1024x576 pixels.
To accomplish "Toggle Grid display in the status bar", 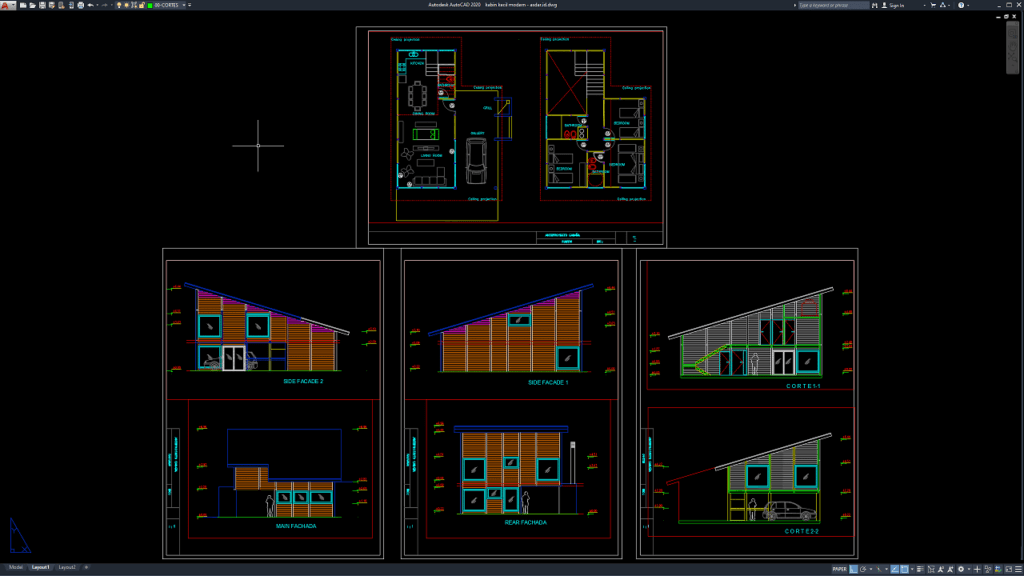I will click(x=853, y=570).
